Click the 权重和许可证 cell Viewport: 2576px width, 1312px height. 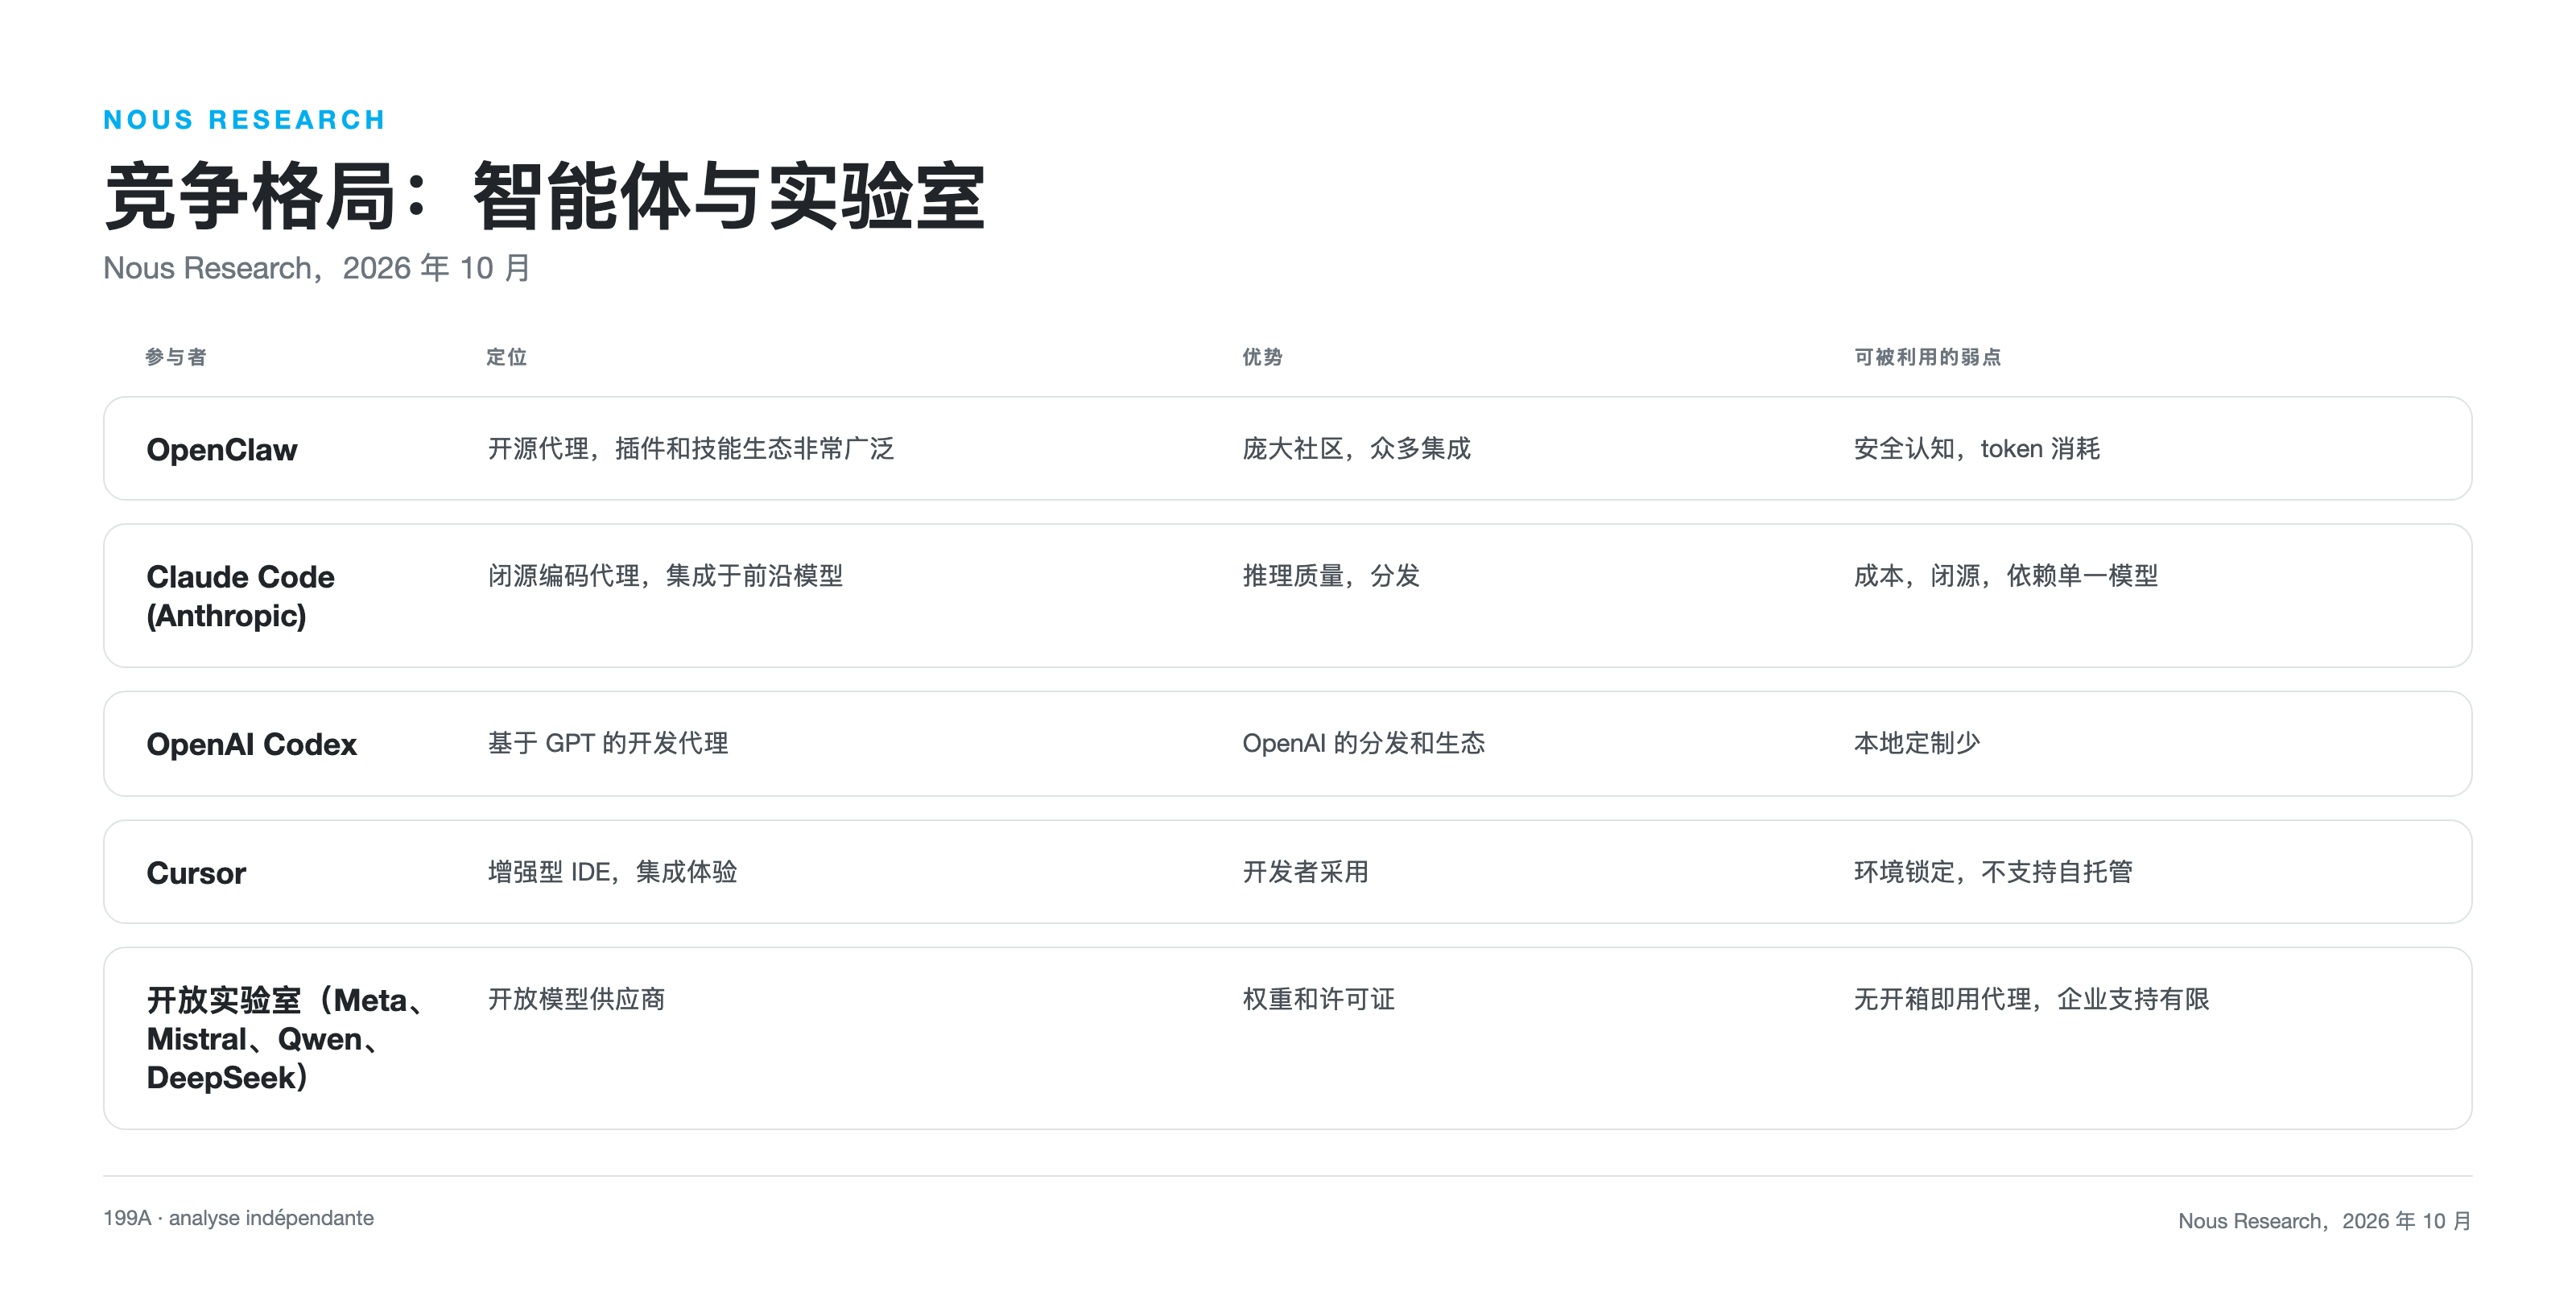pyautogui.click(x=1318, y=999)
